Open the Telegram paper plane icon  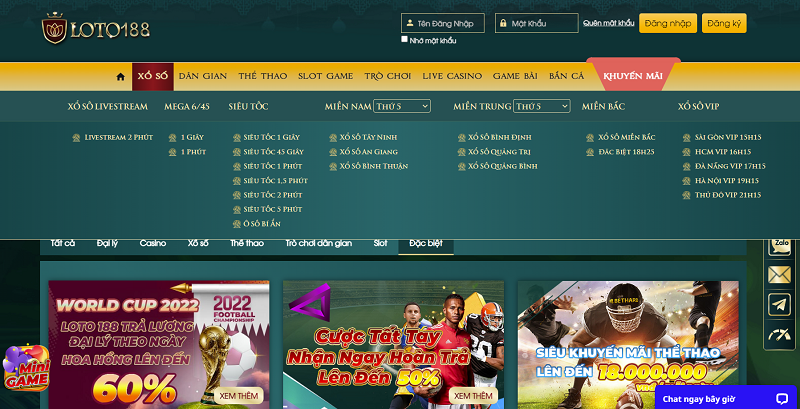(x=779, y=304)
